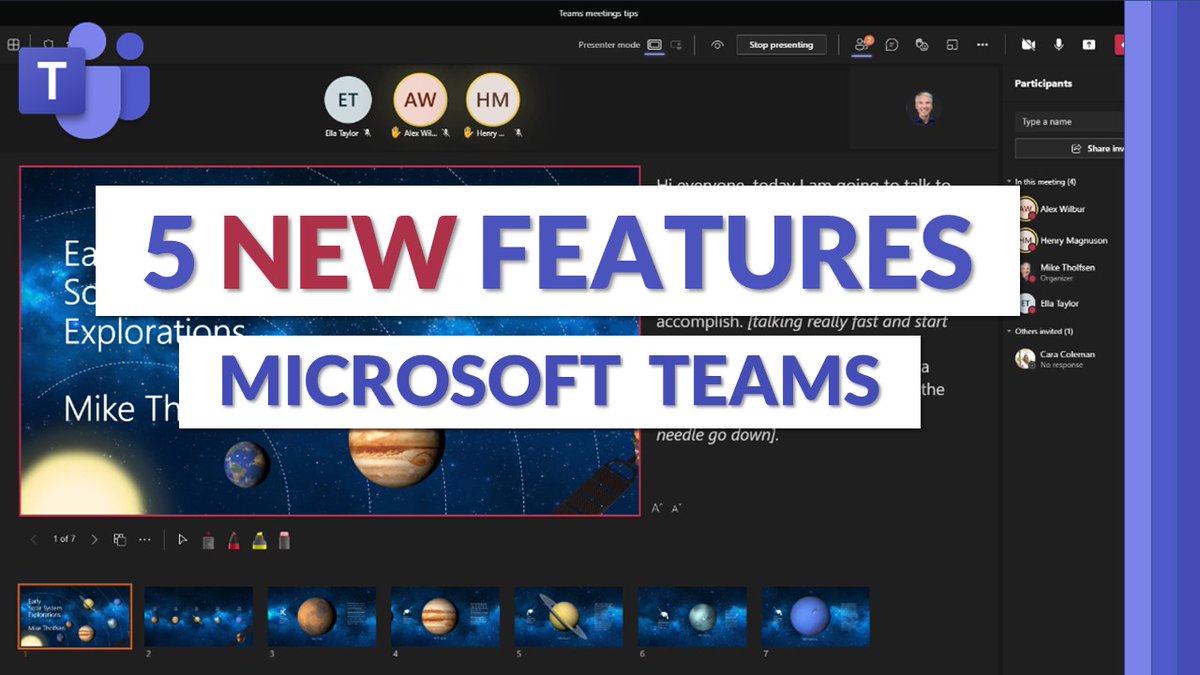Open the share content tray icon
Image resolution: width=1200 pixels, height=675 pixels.
pos(1089,45)
